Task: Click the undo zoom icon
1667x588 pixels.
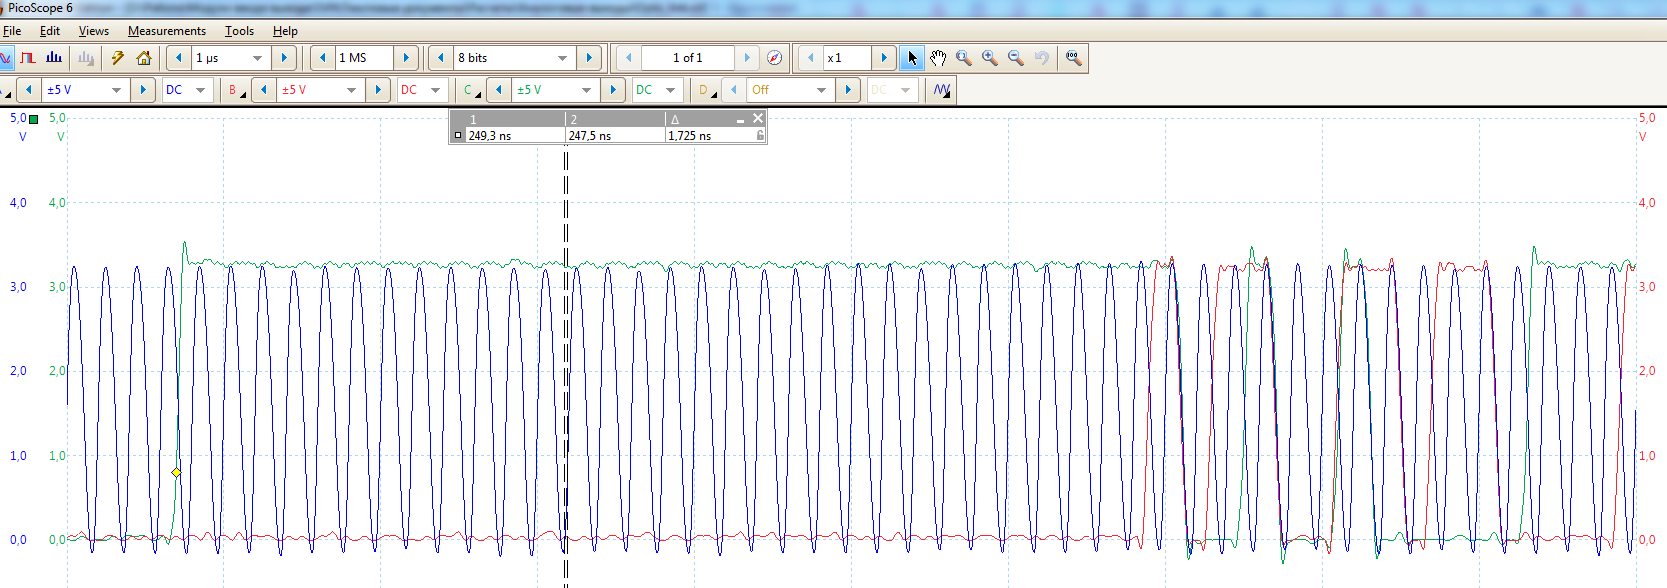Action: tap(1042, 58)
